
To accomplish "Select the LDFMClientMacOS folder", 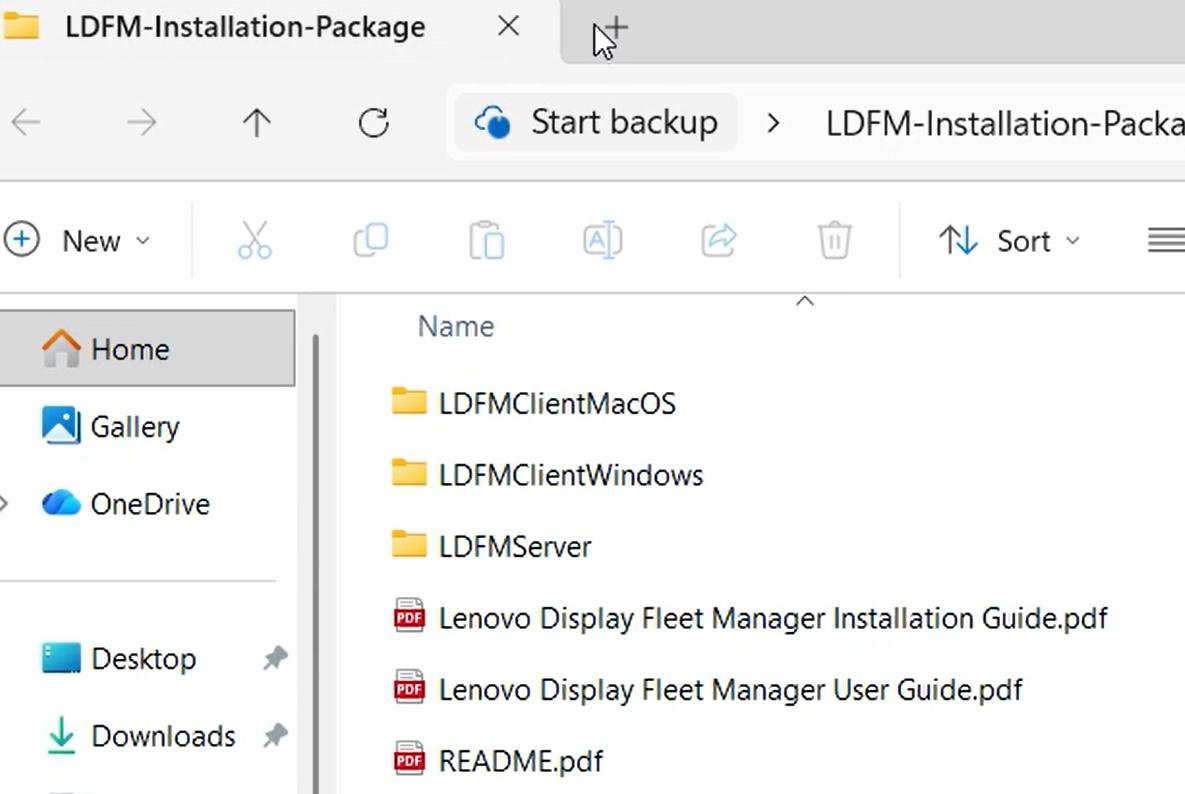I will pos(534,404).
